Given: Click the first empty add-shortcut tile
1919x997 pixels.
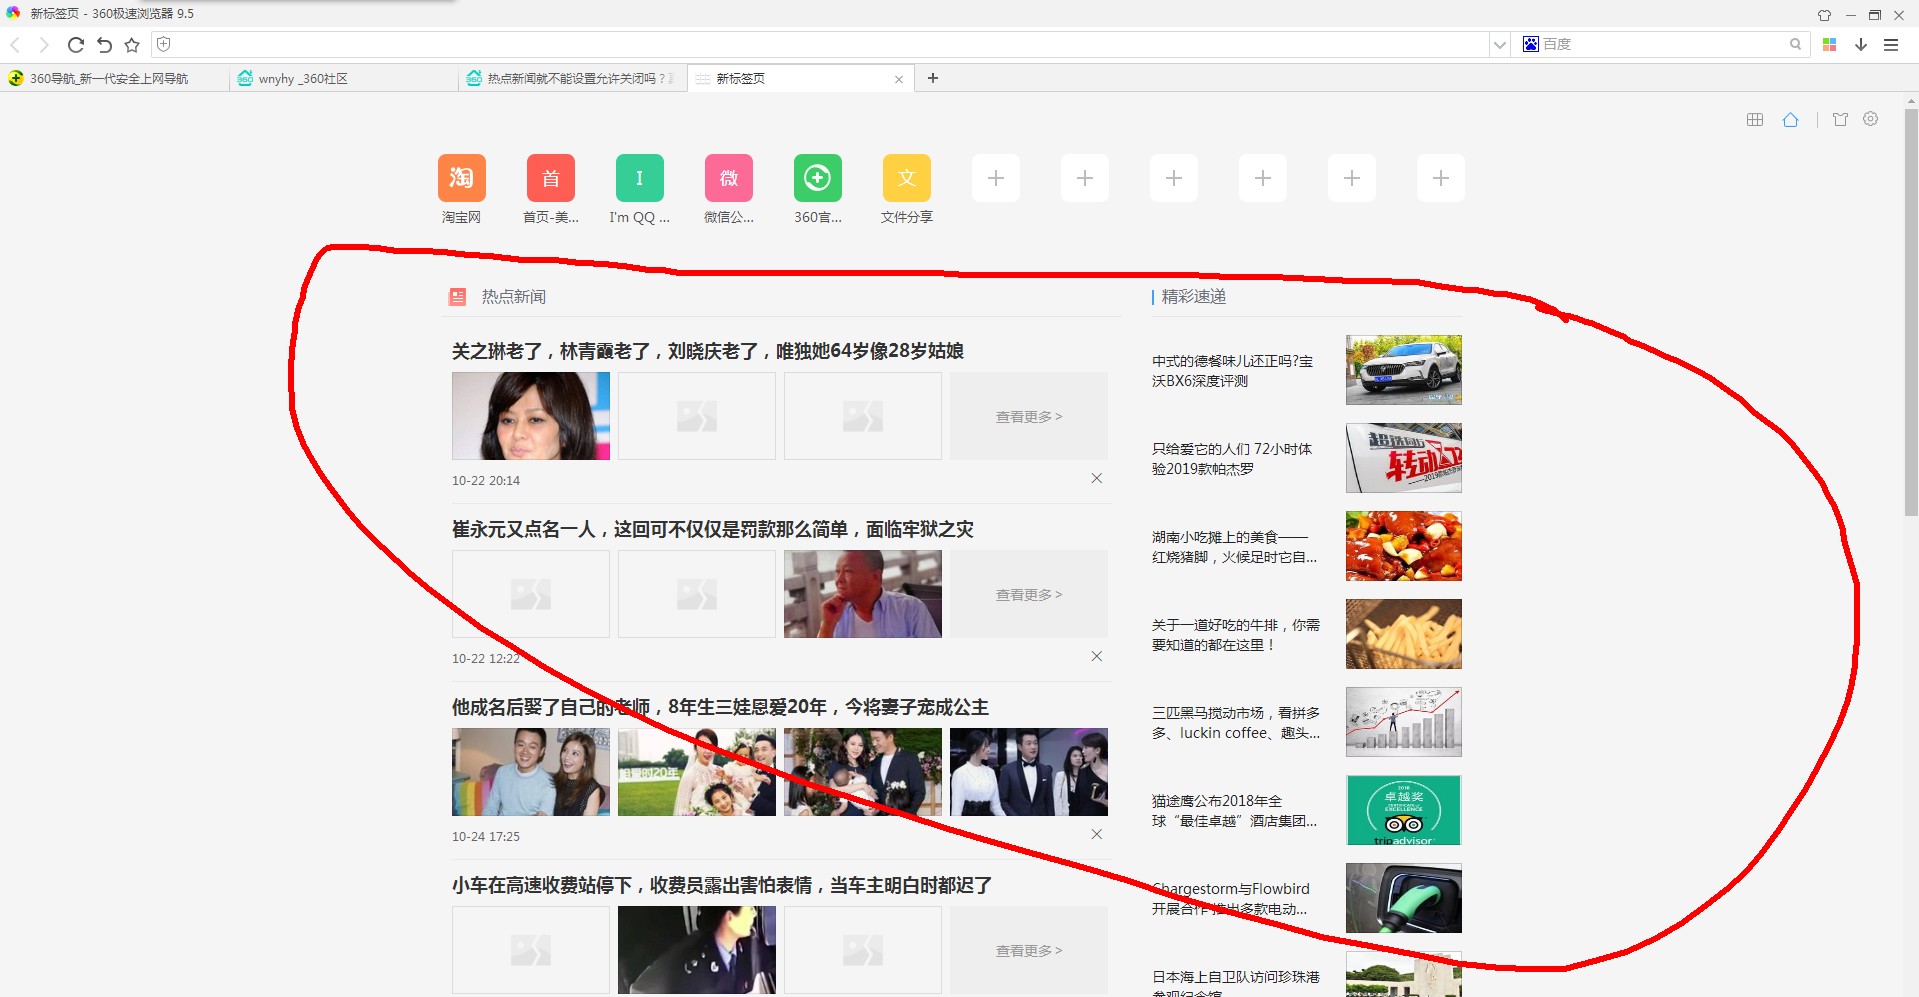Looking at the screenshot, I should [x=995, y=179].
